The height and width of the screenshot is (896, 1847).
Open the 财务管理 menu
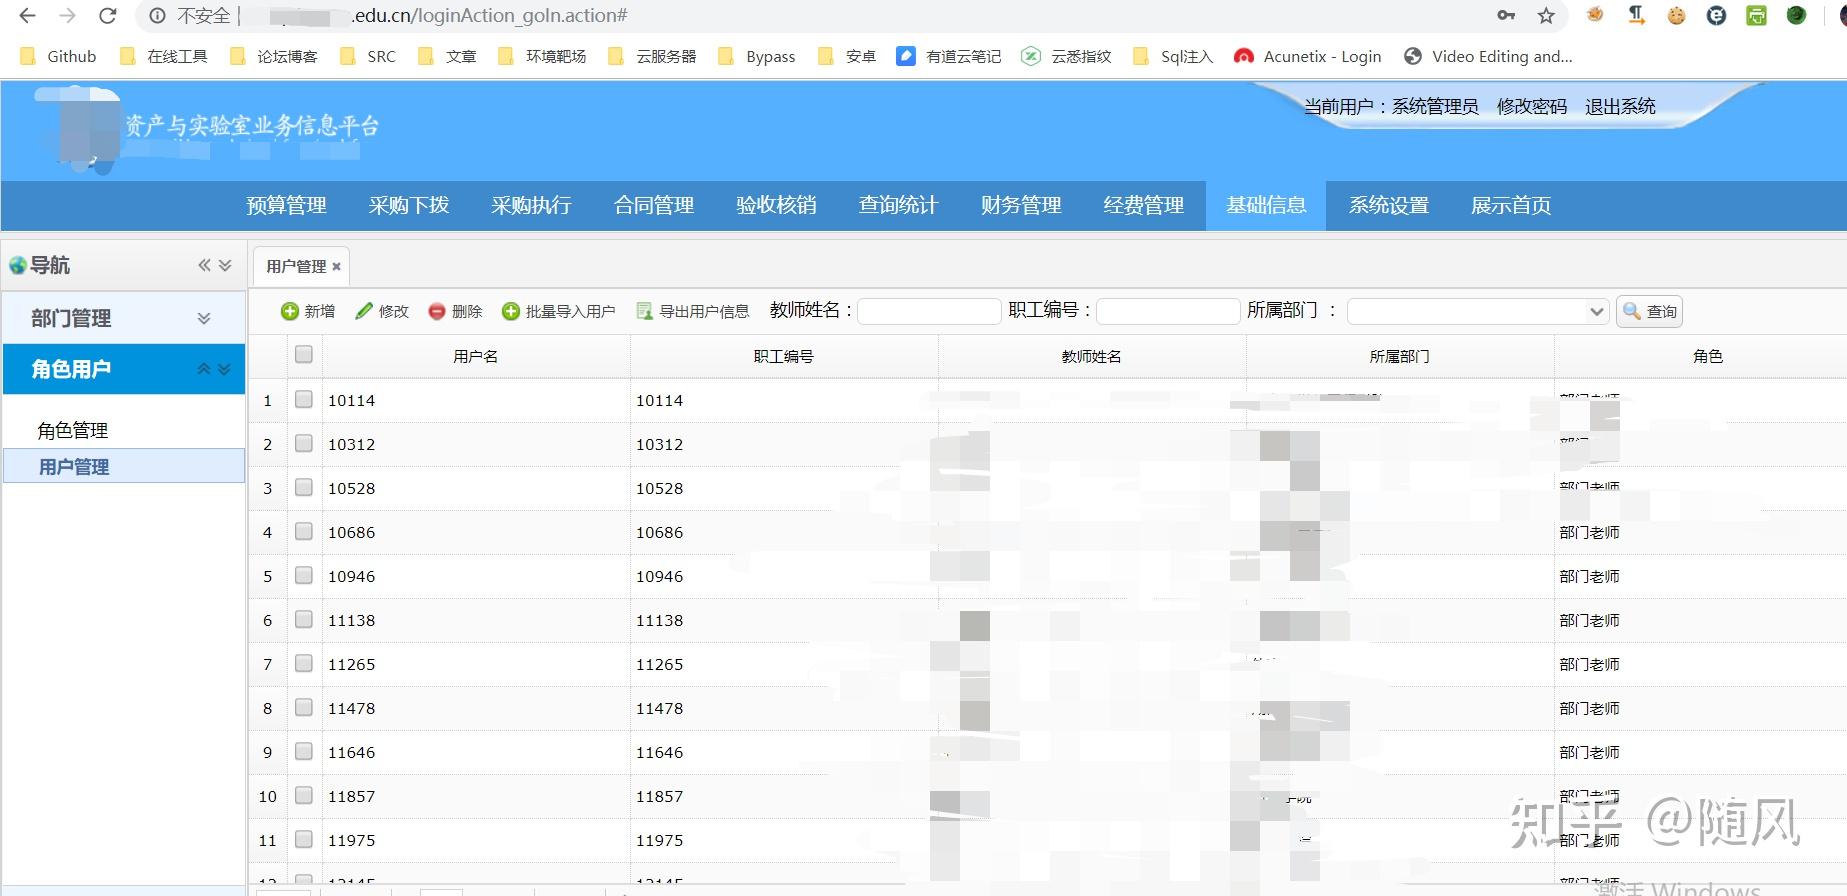(1021, 206)
